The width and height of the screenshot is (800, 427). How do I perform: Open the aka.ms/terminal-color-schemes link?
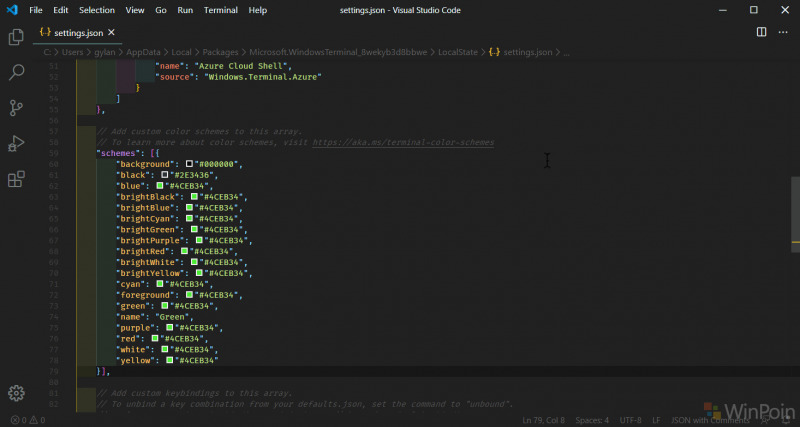[403, 142]
